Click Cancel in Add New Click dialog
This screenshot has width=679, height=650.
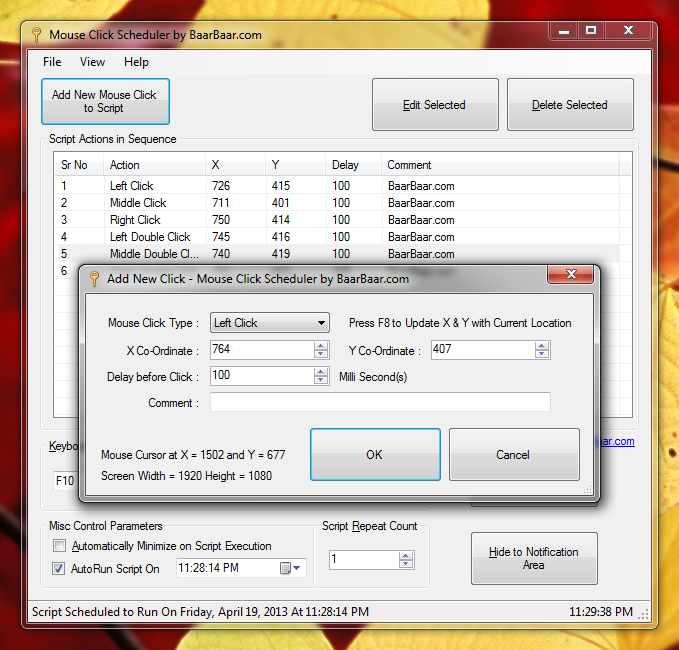(x=514, y=454)
